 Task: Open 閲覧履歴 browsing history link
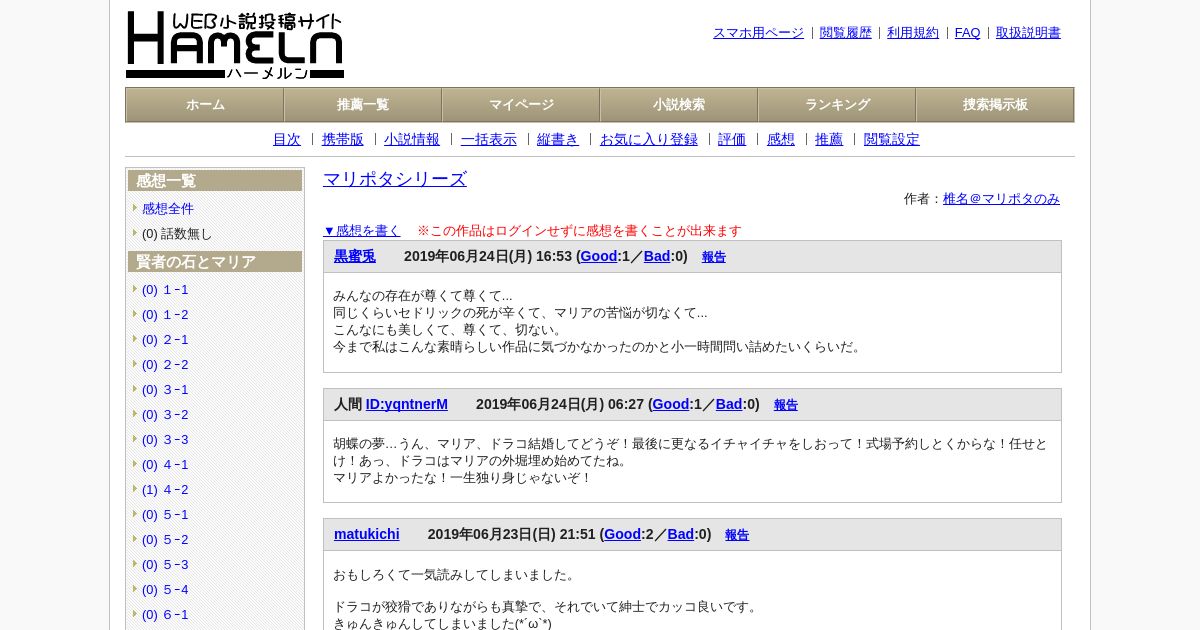pos(845,33)
